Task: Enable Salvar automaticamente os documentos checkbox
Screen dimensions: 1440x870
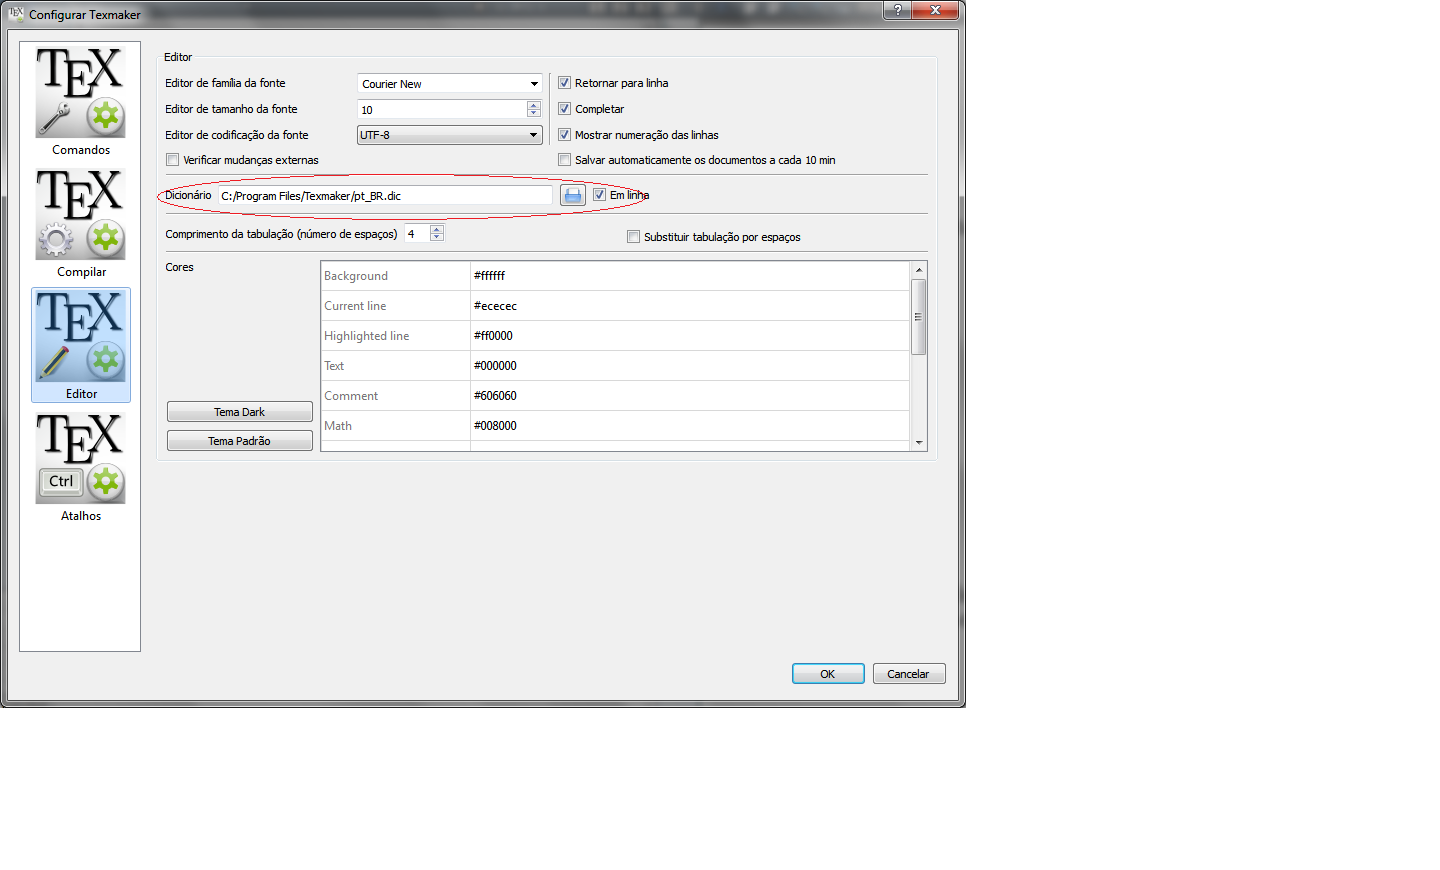Action: click(564, 160)
